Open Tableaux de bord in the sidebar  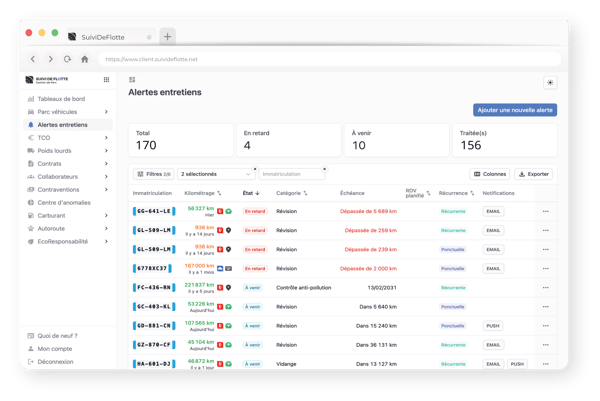[x=62, y=99]
